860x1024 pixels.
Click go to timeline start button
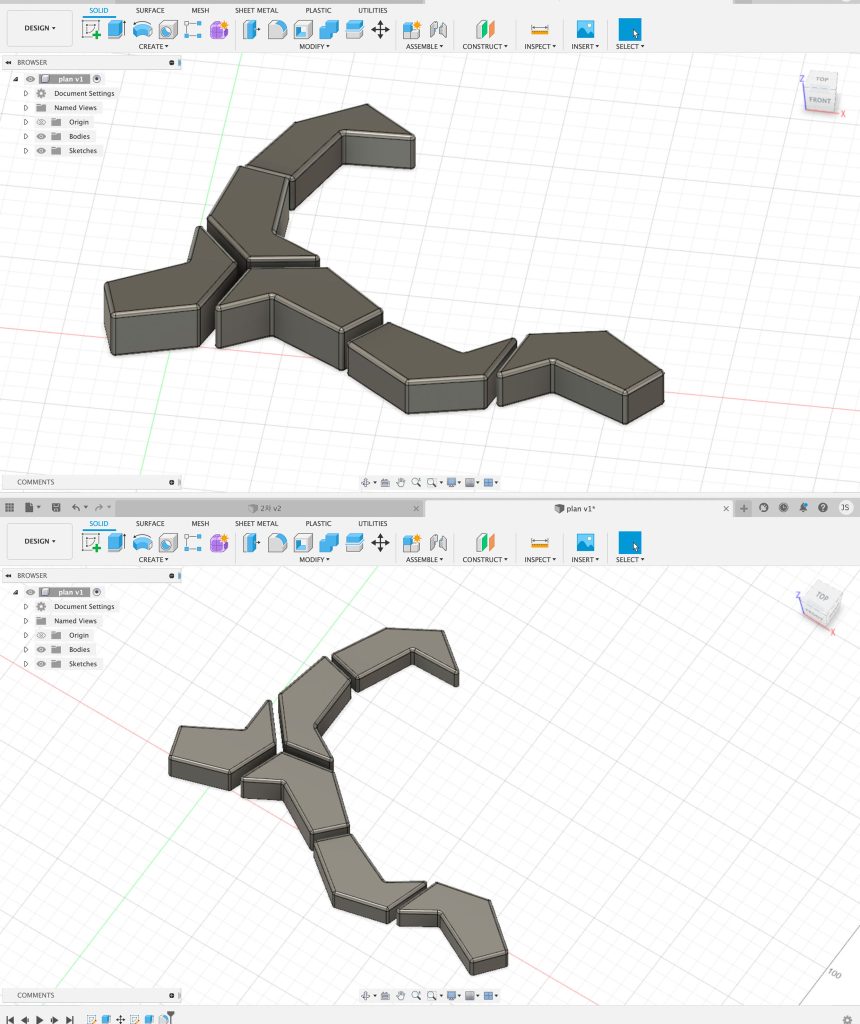pyautogui.click(x=10, y=1019)
